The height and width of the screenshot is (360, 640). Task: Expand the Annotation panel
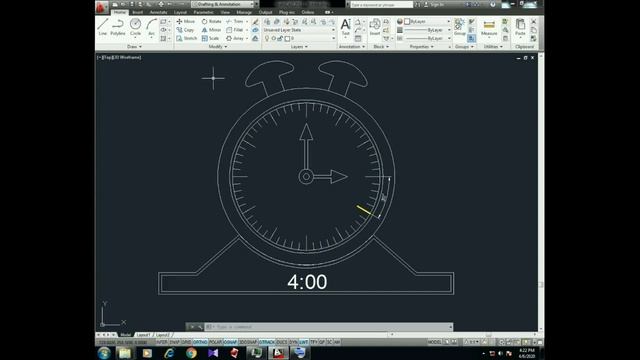[352, 47]
